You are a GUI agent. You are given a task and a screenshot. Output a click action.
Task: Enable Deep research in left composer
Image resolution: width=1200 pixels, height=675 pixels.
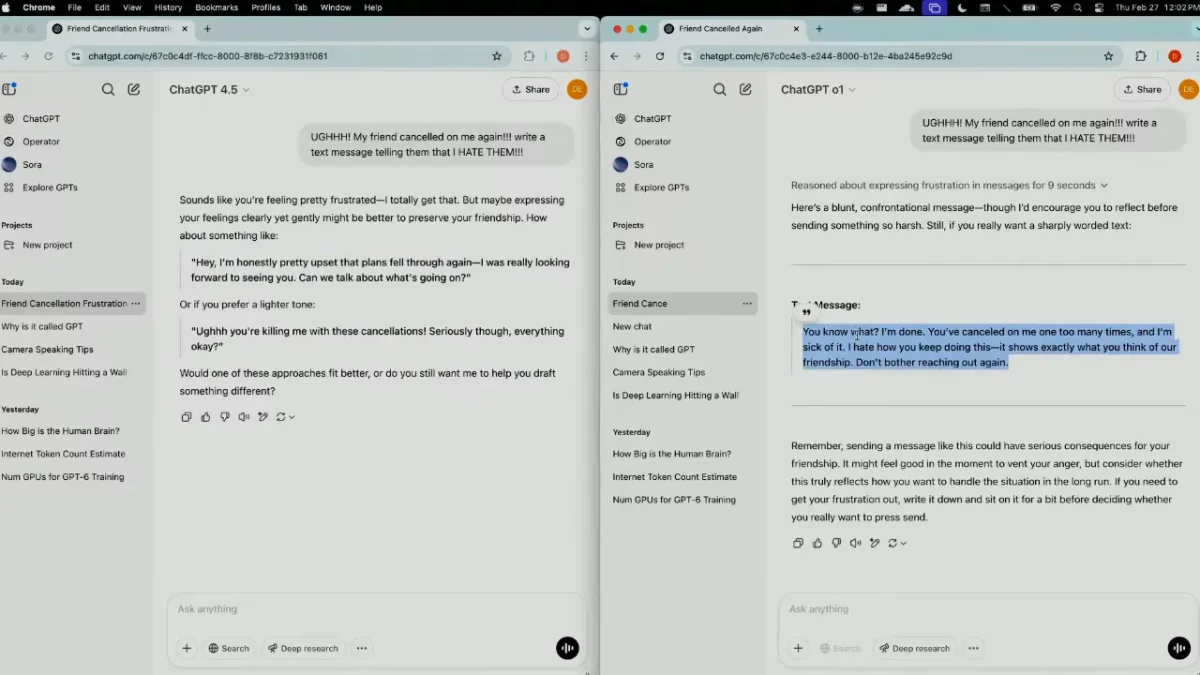coord(303,648)
